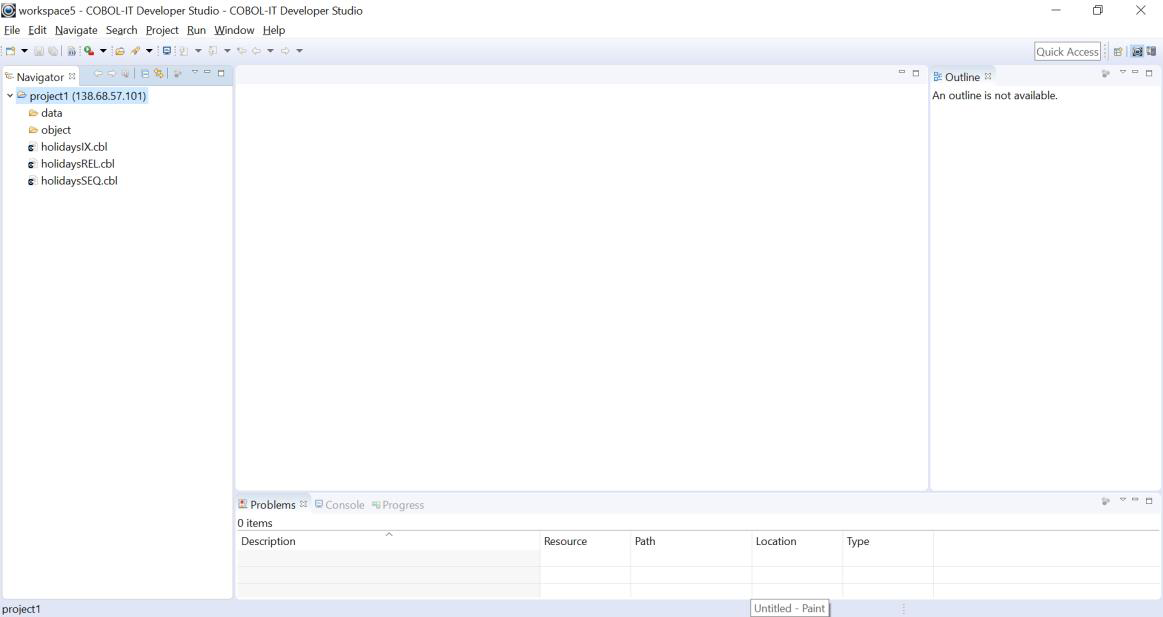Click the New wizard icon in the toolbar
Screen dimensions: 1163x617
[9, 51]
